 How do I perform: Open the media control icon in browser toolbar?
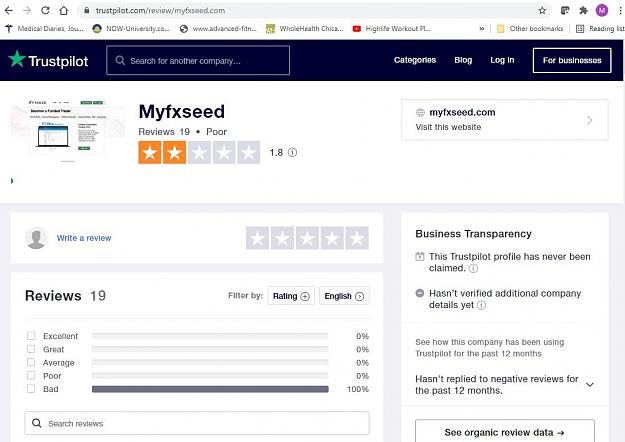pos(564,10)
